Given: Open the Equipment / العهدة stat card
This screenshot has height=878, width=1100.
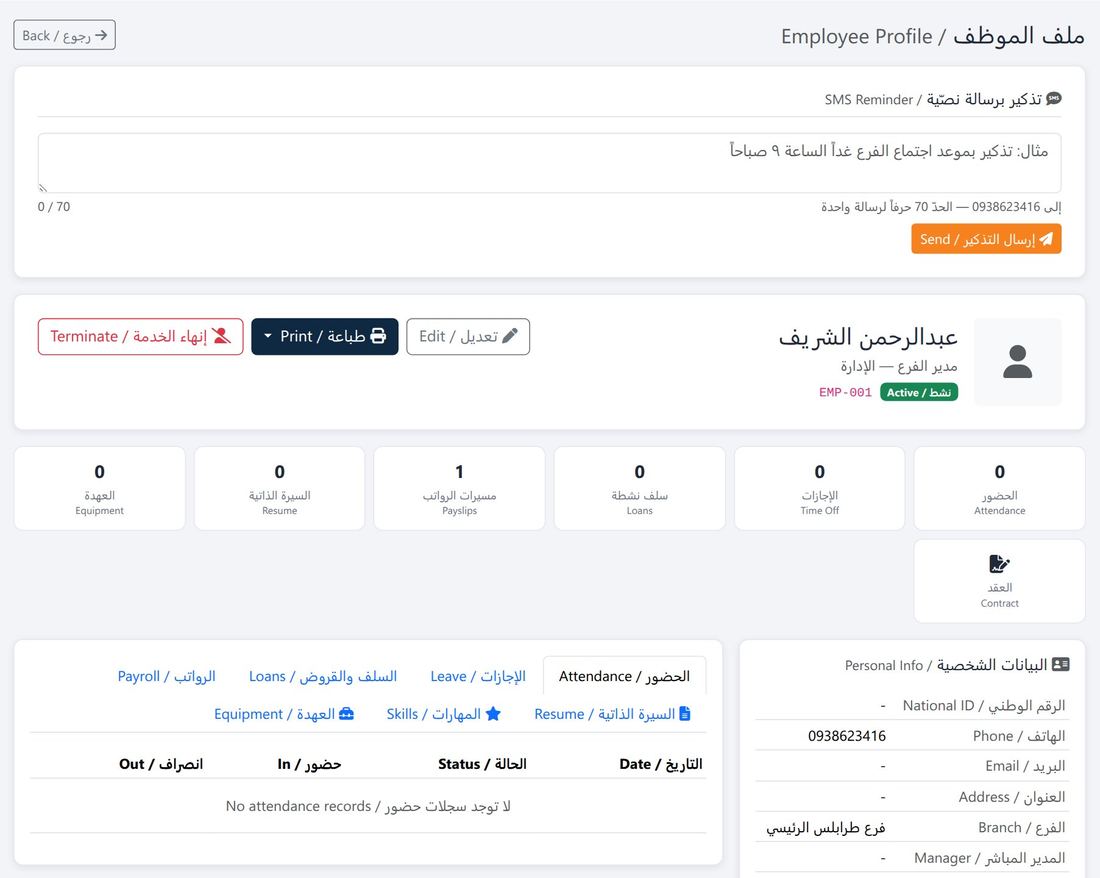Looking at the screenshot, I should (100, 488).
